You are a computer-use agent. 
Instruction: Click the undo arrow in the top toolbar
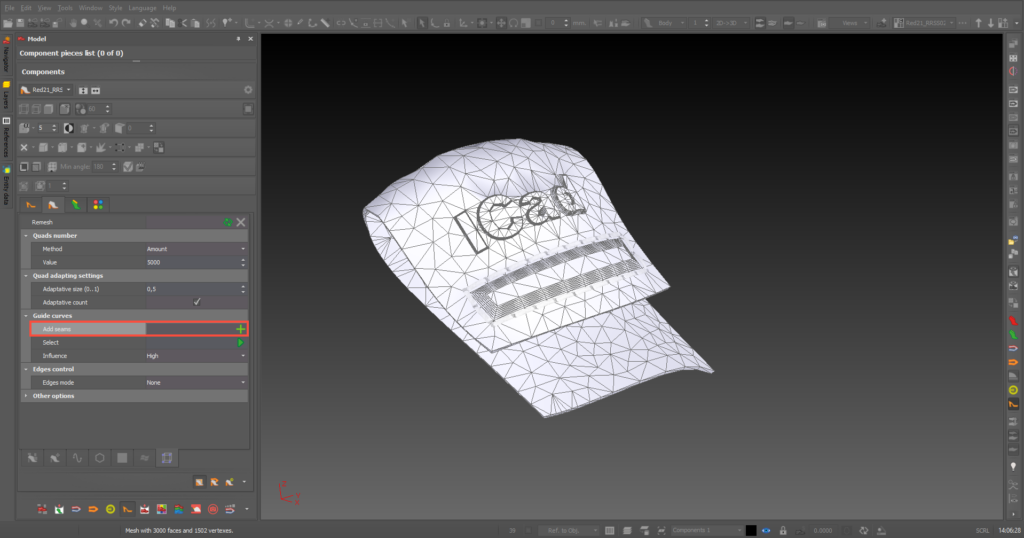(x=112, y=22)
